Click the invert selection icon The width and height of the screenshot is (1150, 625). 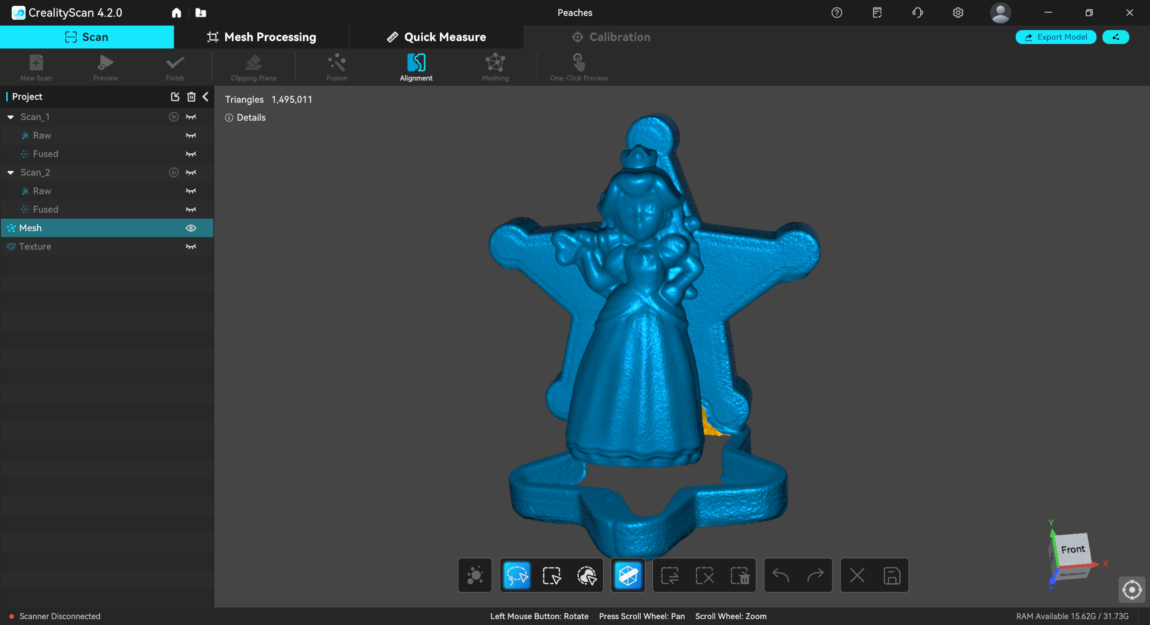670,575
